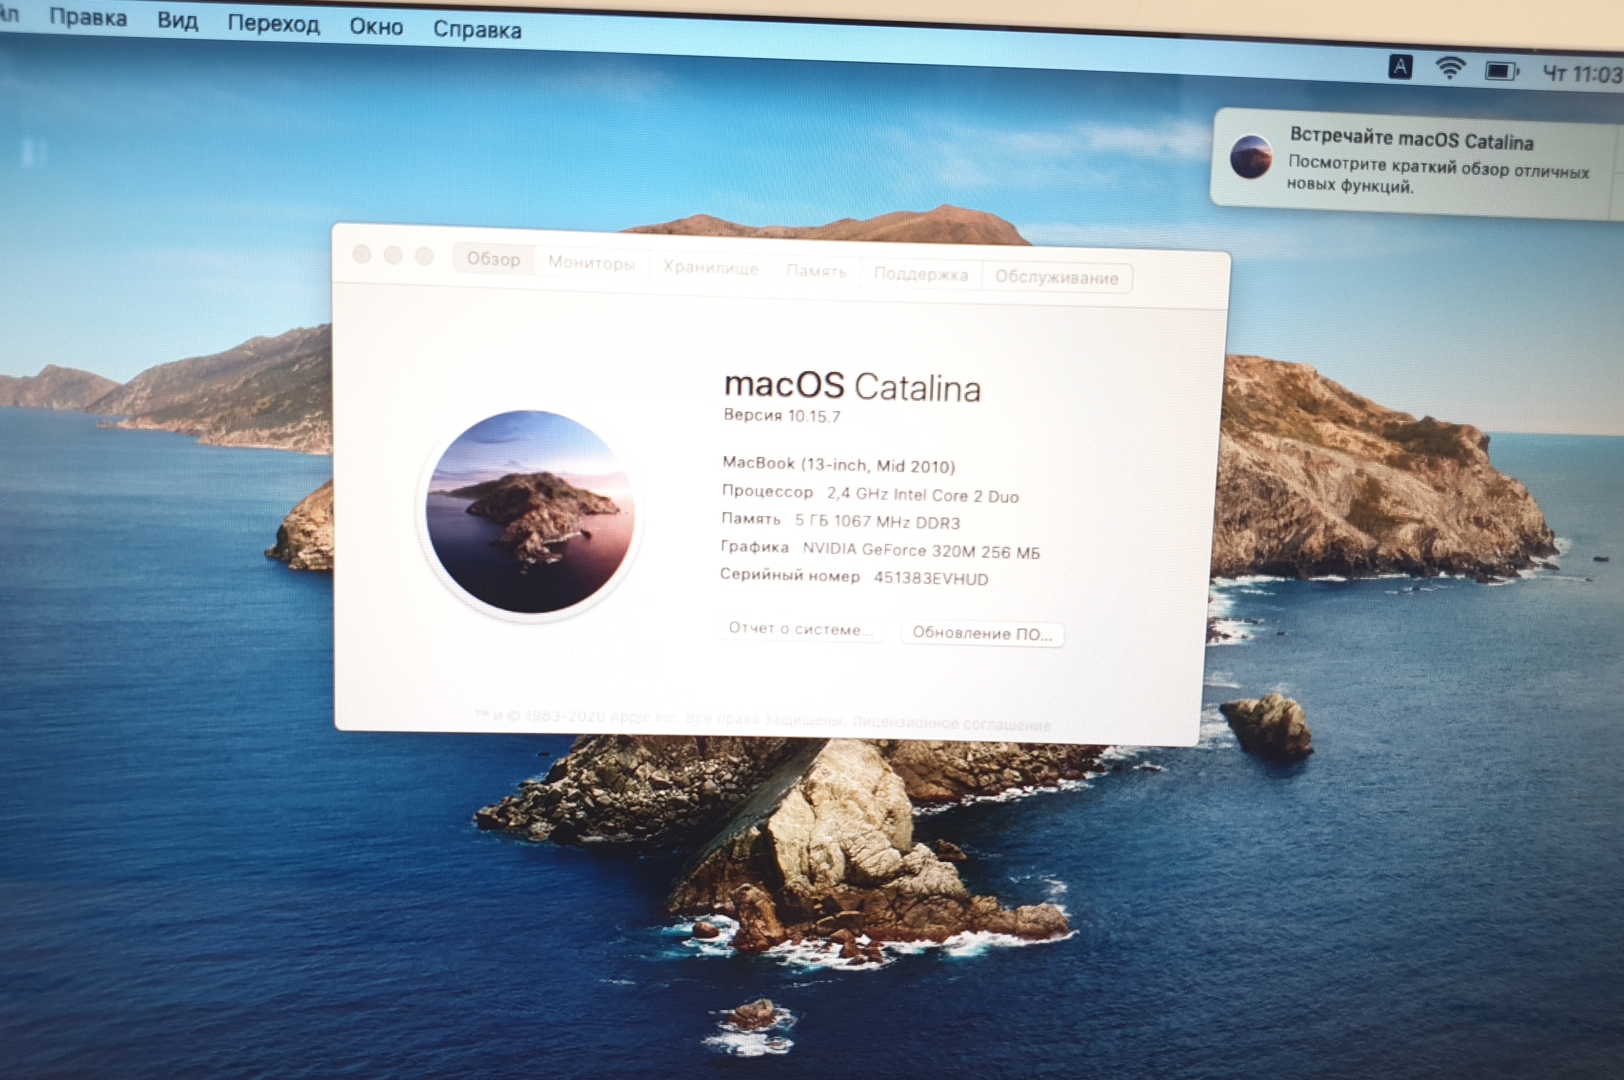Click the keyboard input source icon
This screenshot has height=1080, width=1624.
coord(1400,67)
